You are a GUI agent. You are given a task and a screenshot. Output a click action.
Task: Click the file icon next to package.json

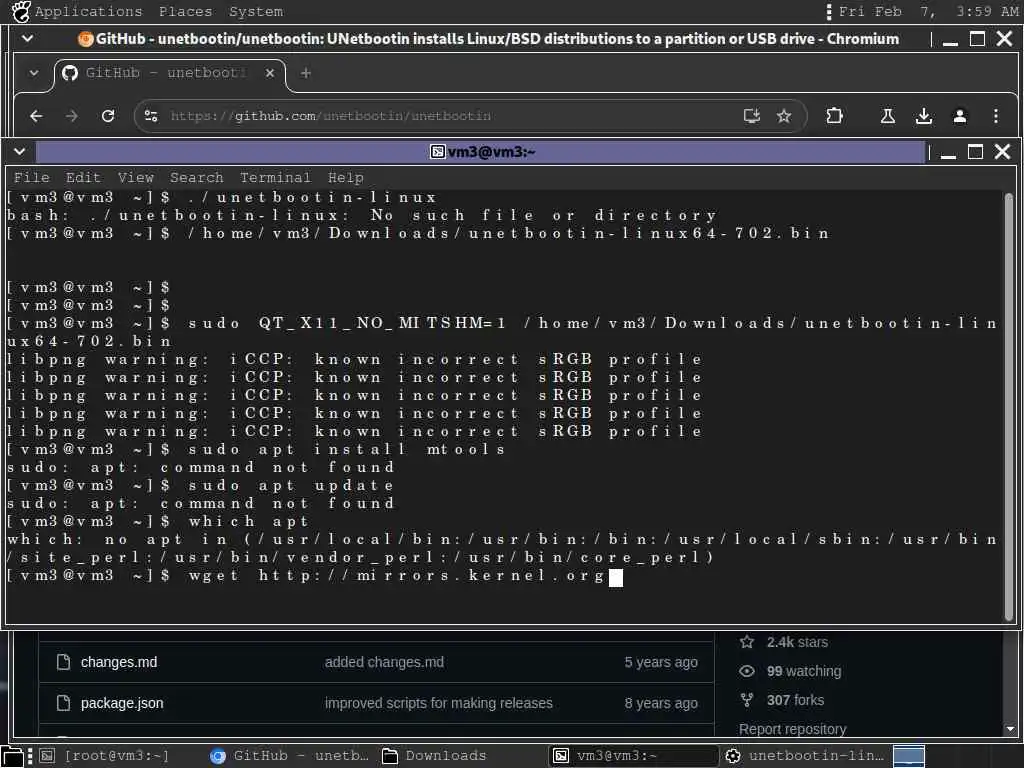coord(63,703)
